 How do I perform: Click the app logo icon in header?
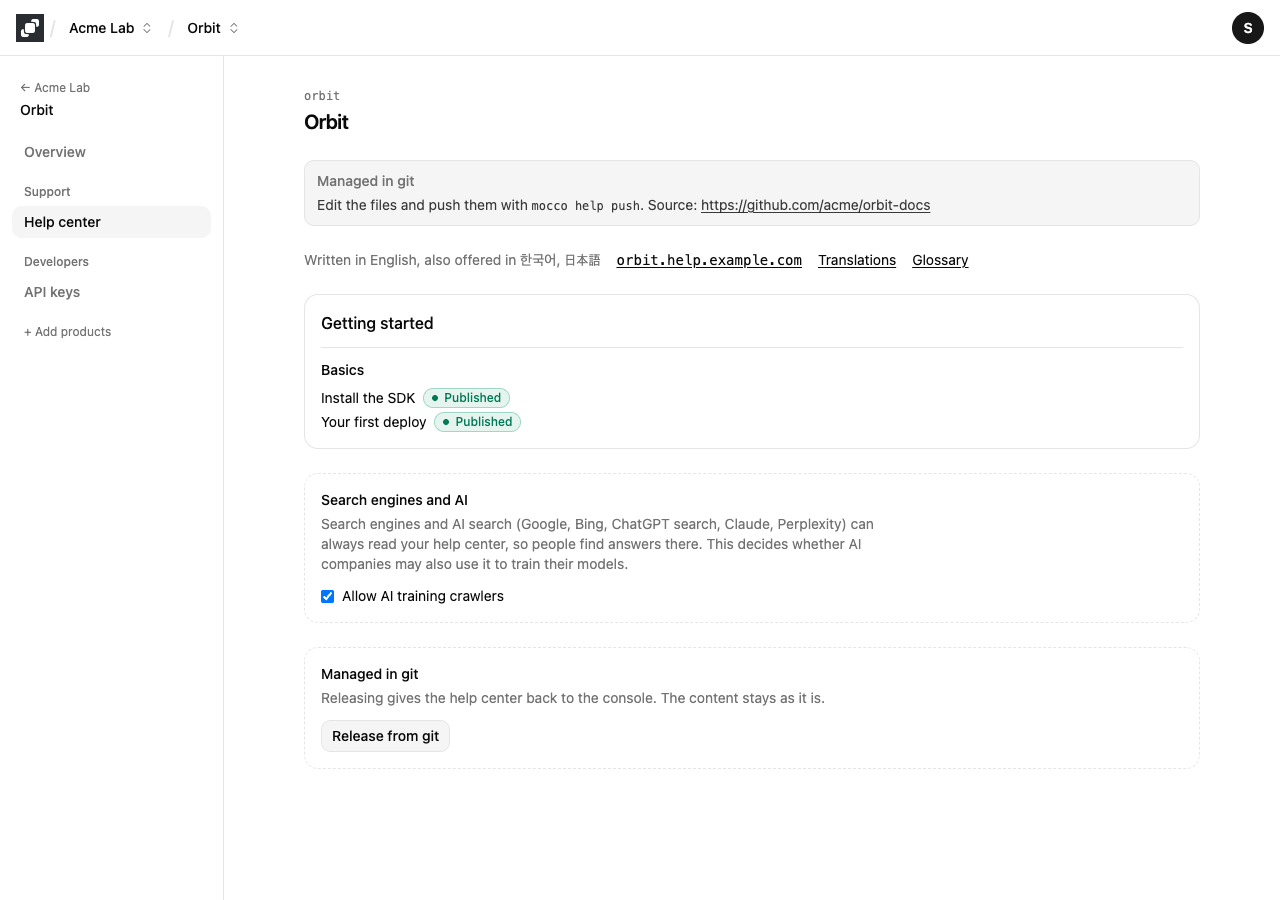pos(30,28)
